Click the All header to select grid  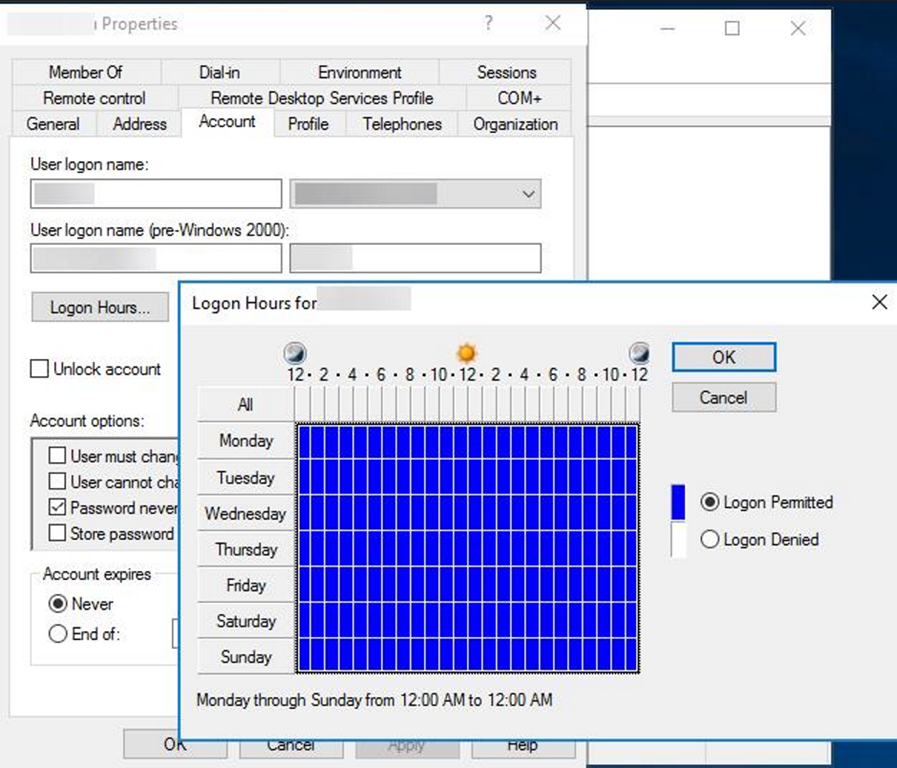tap(245, 405)
